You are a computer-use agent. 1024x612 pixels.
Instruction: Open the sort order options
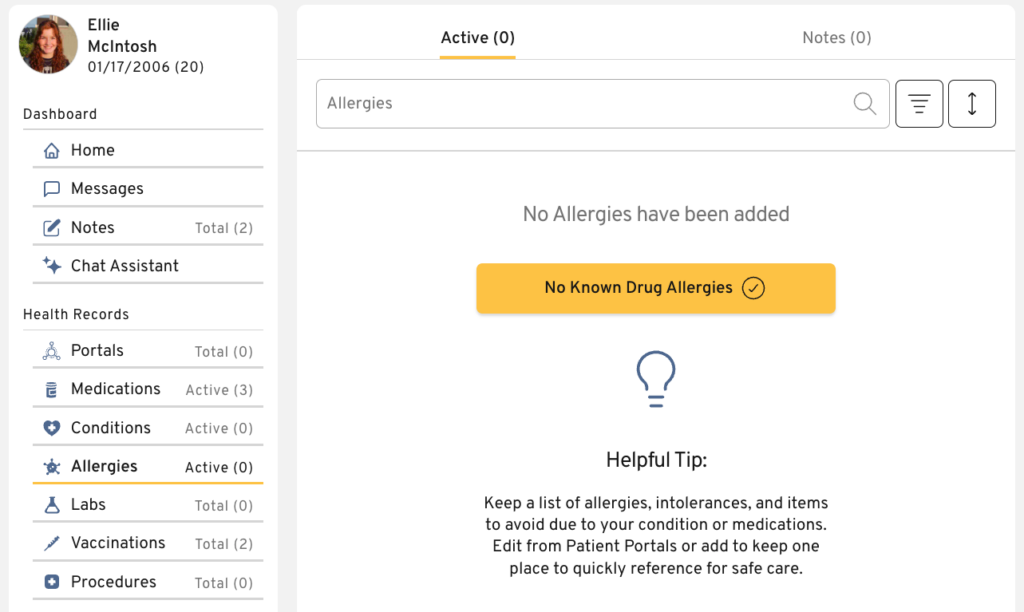coord(972,104)
